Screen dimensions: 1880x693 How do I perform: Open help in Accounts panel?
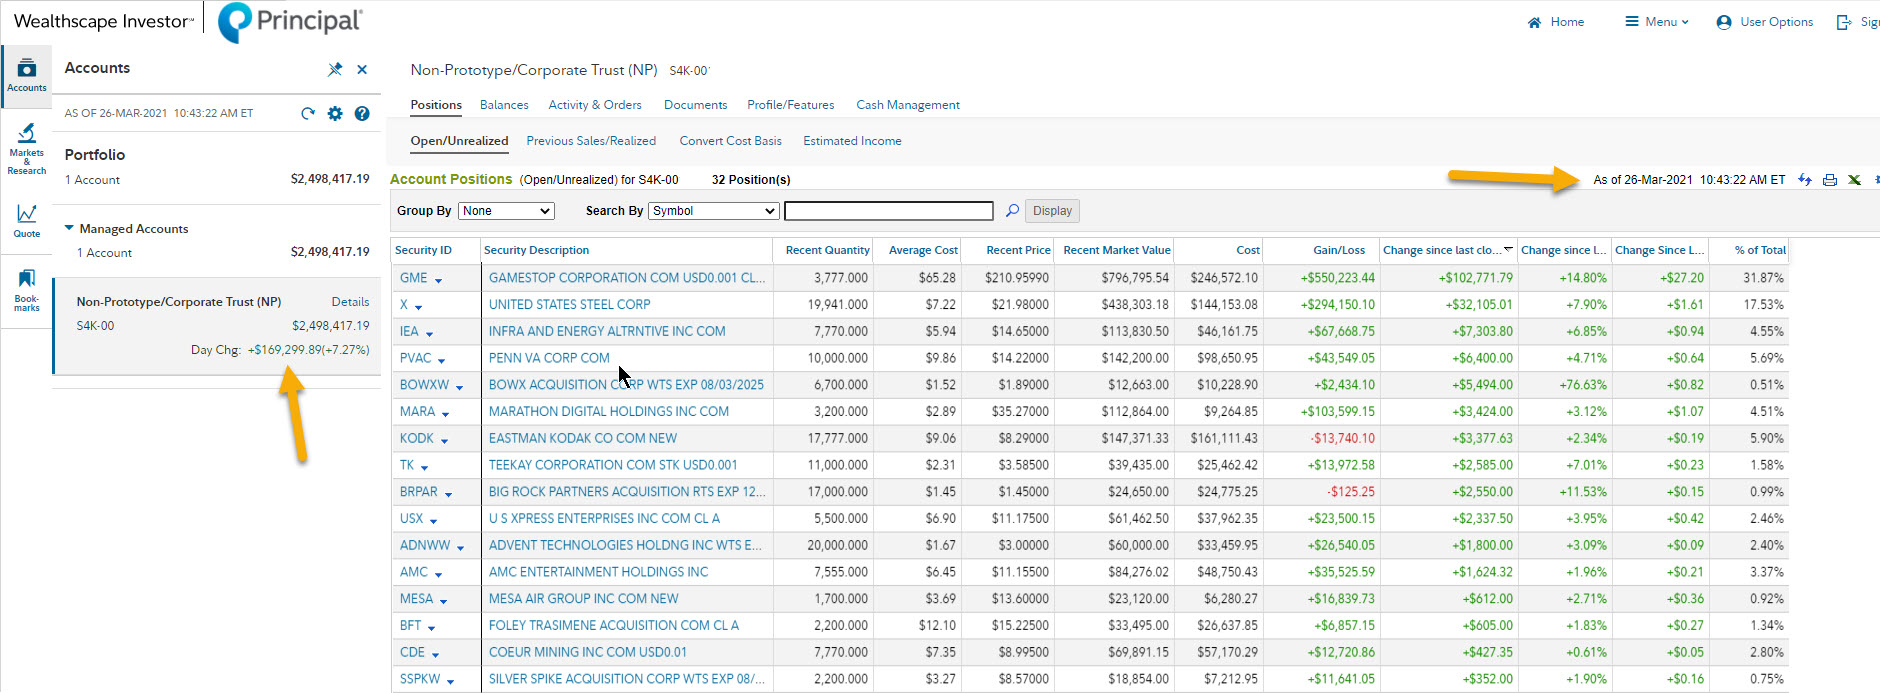(362, 113)
